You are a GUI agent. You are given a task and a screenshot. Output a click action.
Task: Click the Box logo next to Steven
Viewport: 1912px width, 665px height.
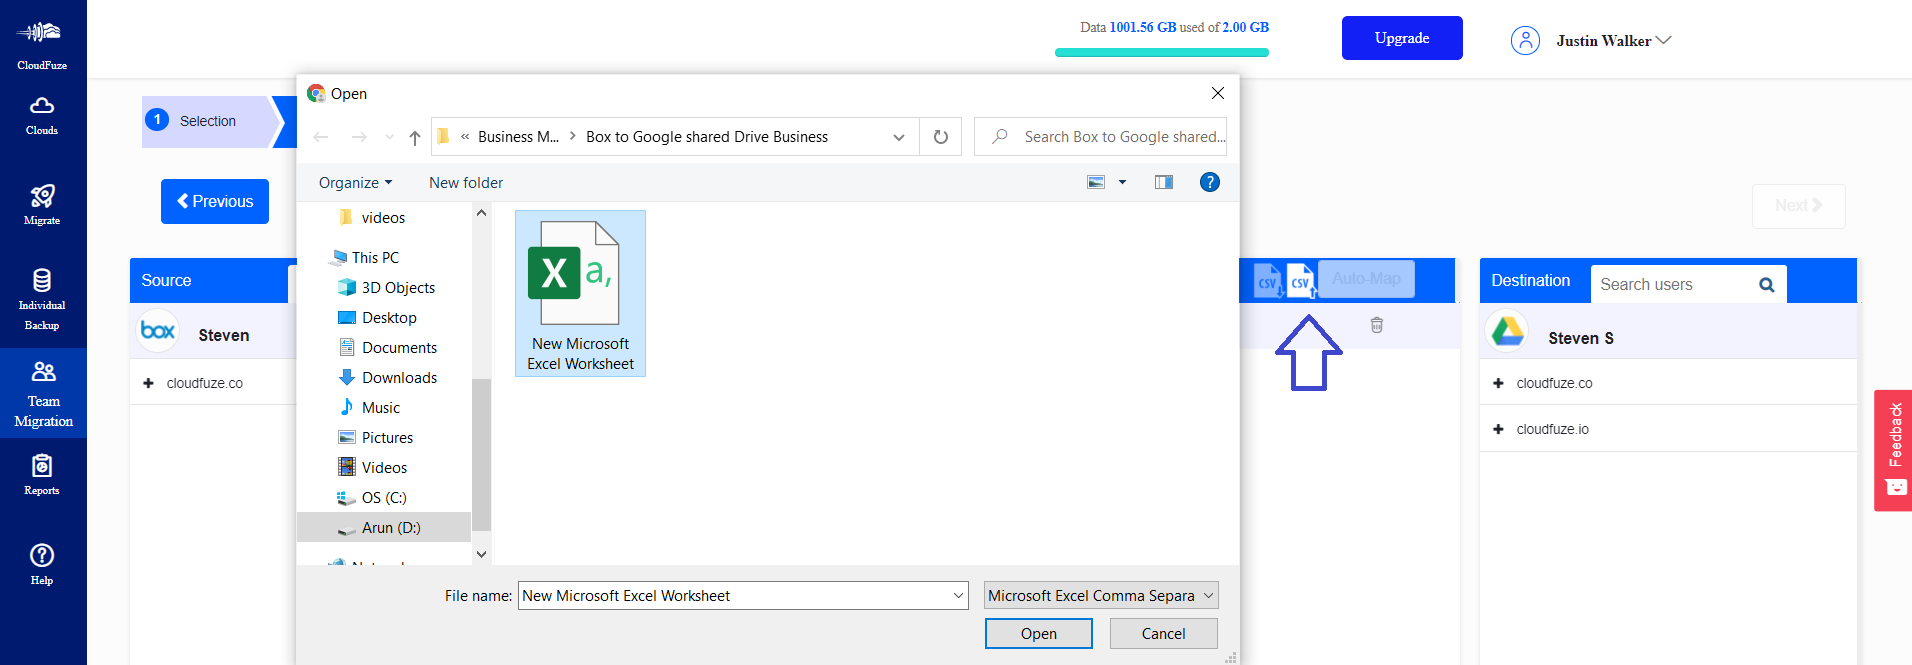click(158, 331)
